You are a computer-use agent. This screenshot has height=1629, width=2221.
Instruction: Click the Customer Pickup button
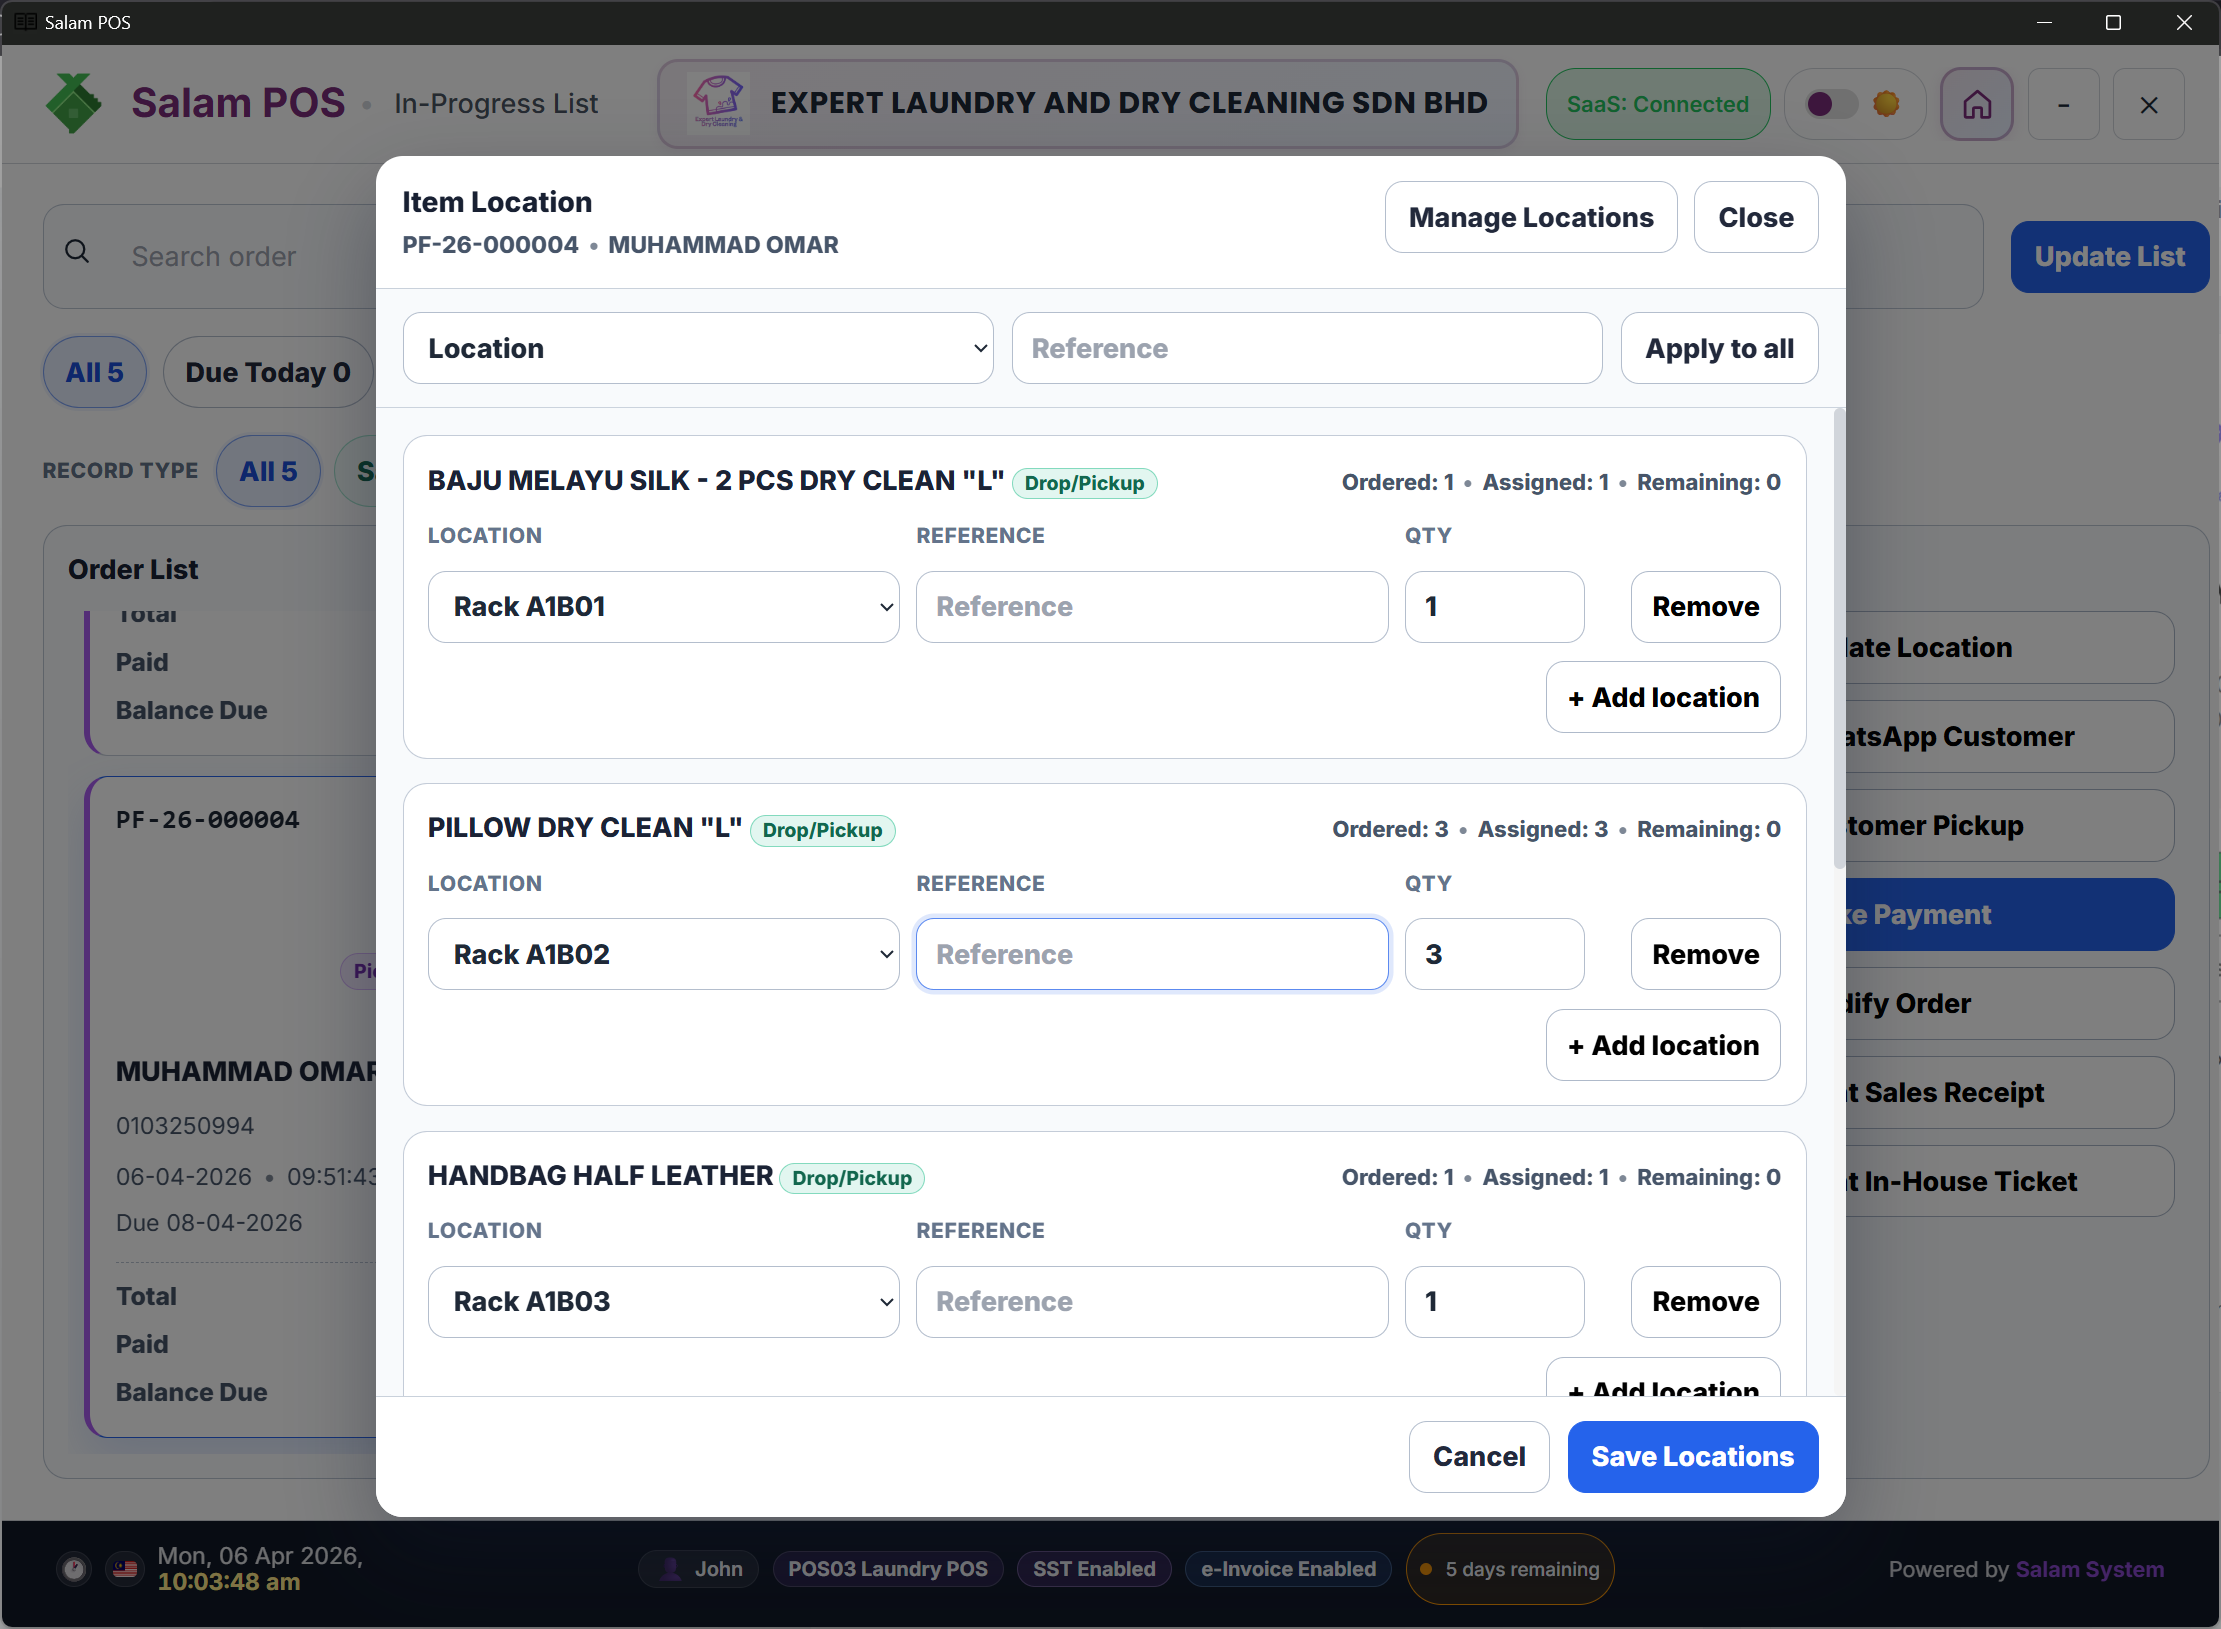pos(2008,826)
